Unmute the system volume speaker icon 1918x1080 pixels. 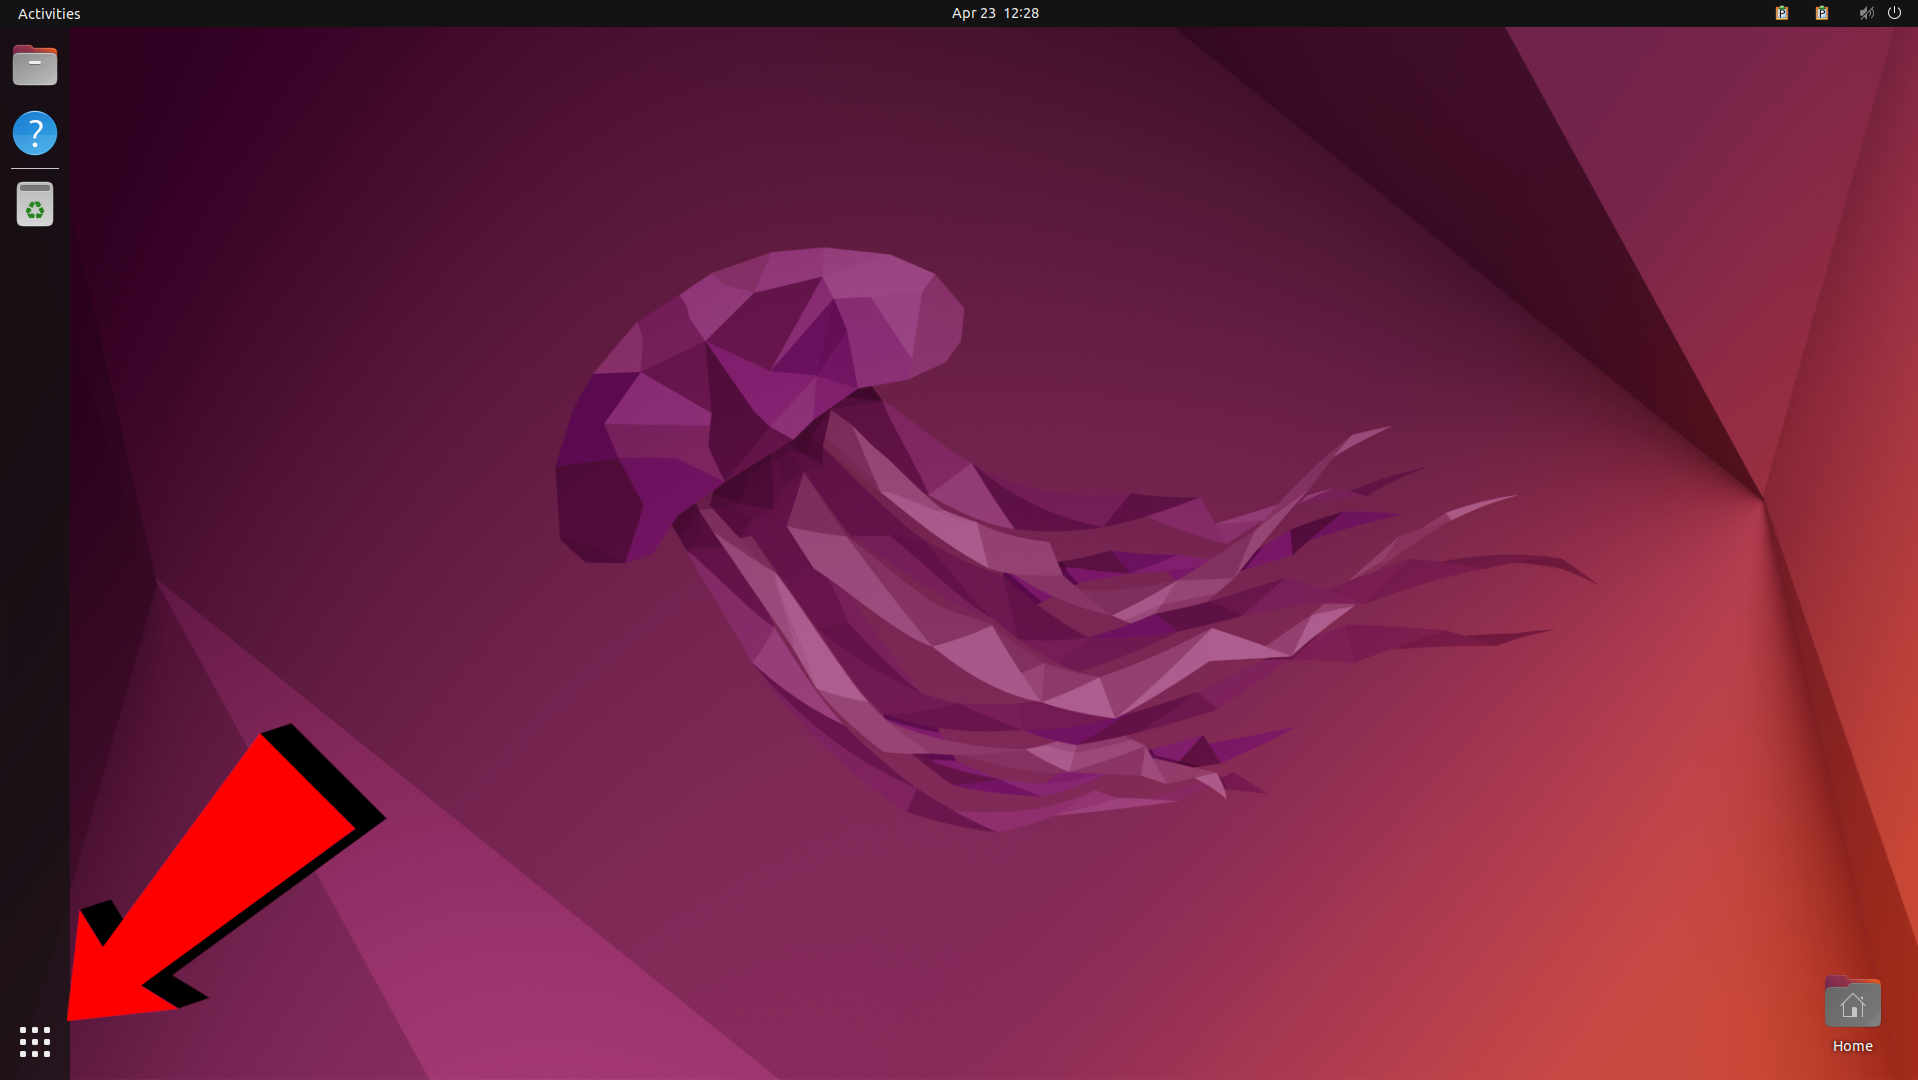(1865, 13)
